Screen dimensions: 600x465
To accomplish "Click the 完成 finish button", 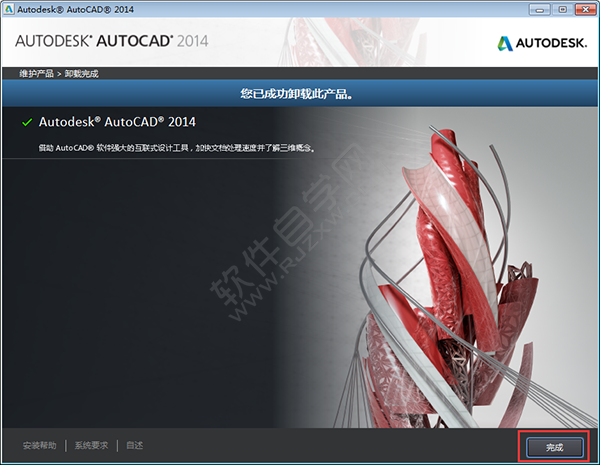I will coord(554,447).
